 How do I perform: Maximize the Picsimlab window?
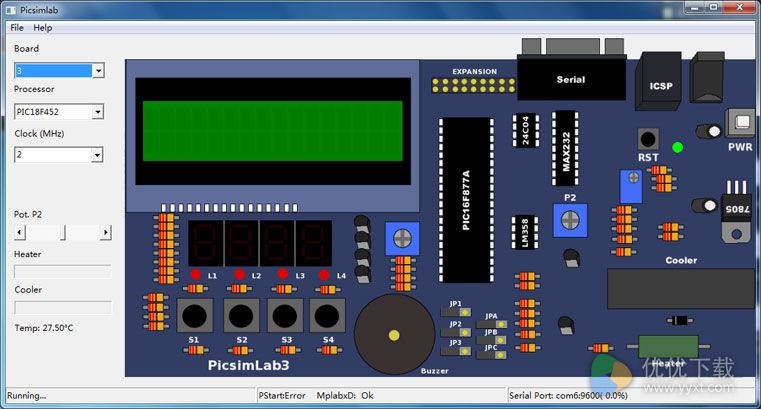(713, 7)
